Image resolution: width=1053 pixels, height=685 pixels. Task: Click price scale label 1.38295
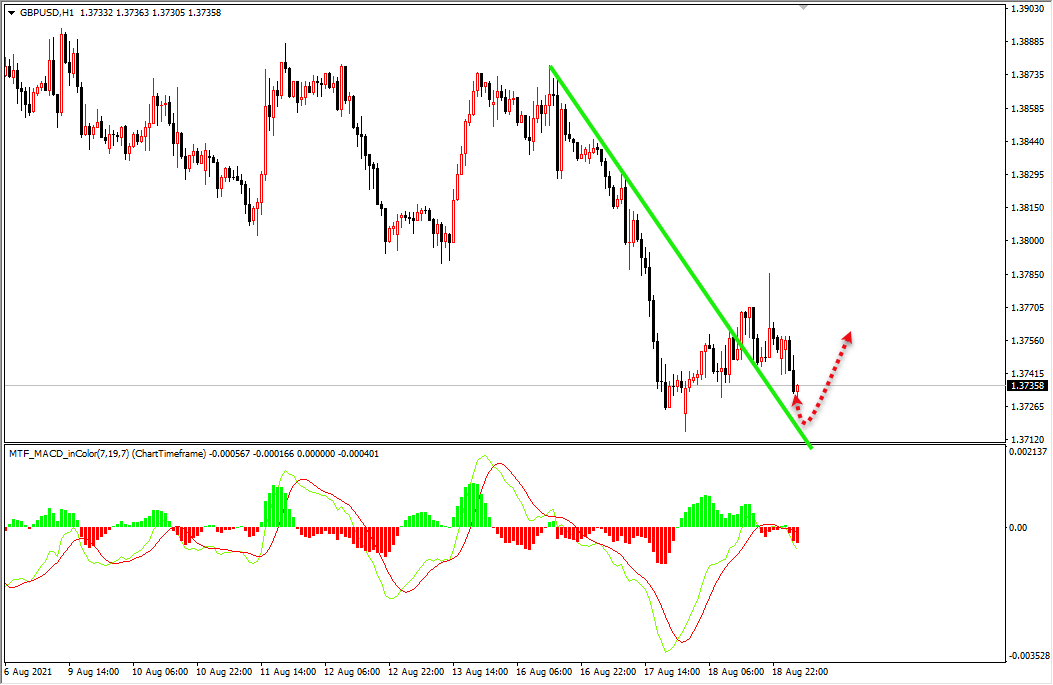[1027, 175]
